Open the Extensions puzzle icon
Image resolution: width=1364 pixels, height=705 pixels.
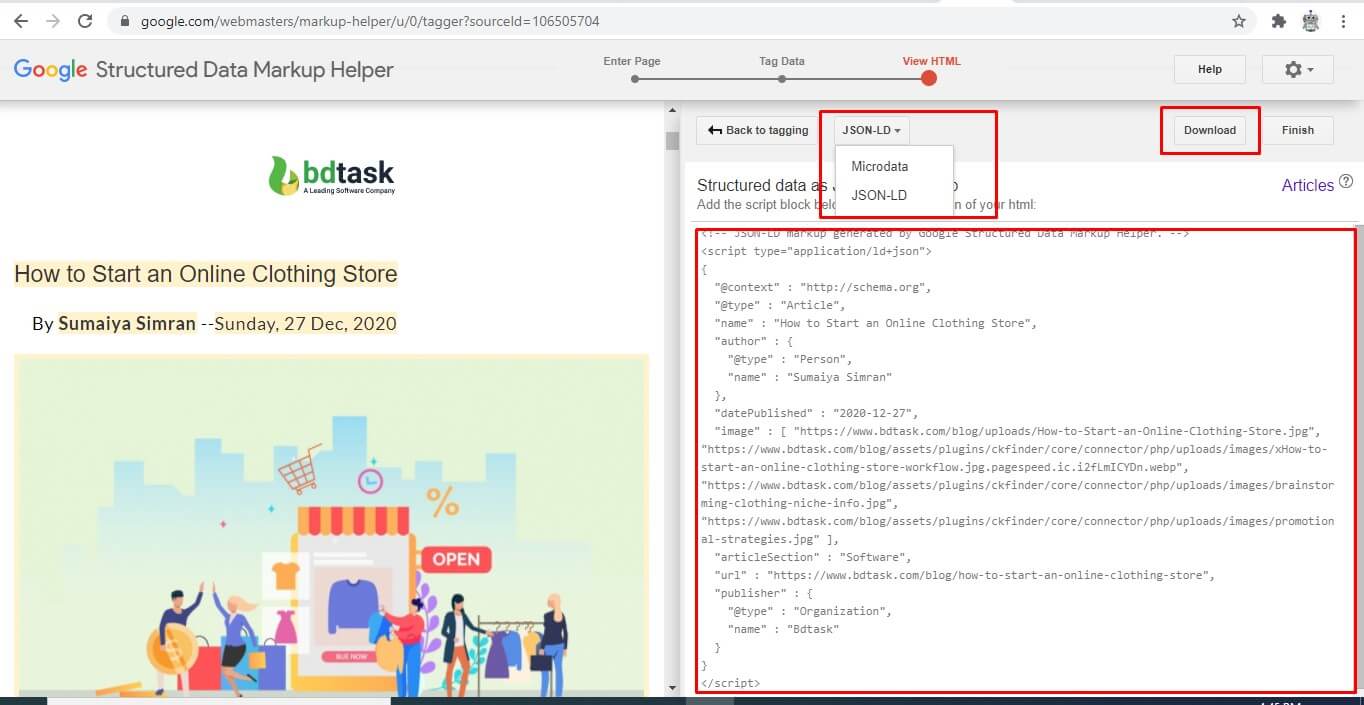1278,21
